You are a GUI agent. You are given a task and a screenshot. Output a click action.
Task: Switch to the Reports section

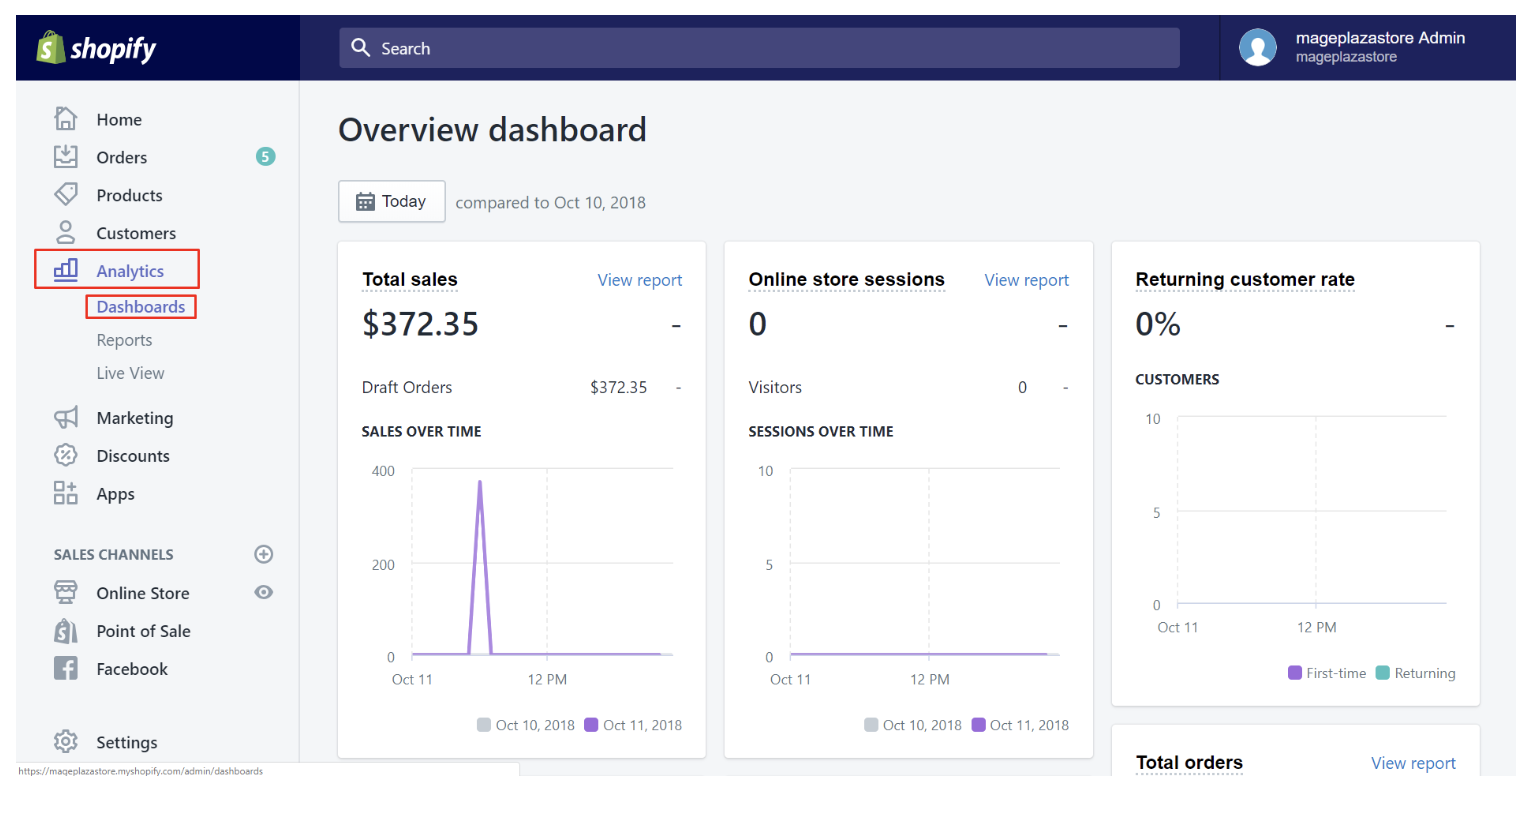pos(124,339)
